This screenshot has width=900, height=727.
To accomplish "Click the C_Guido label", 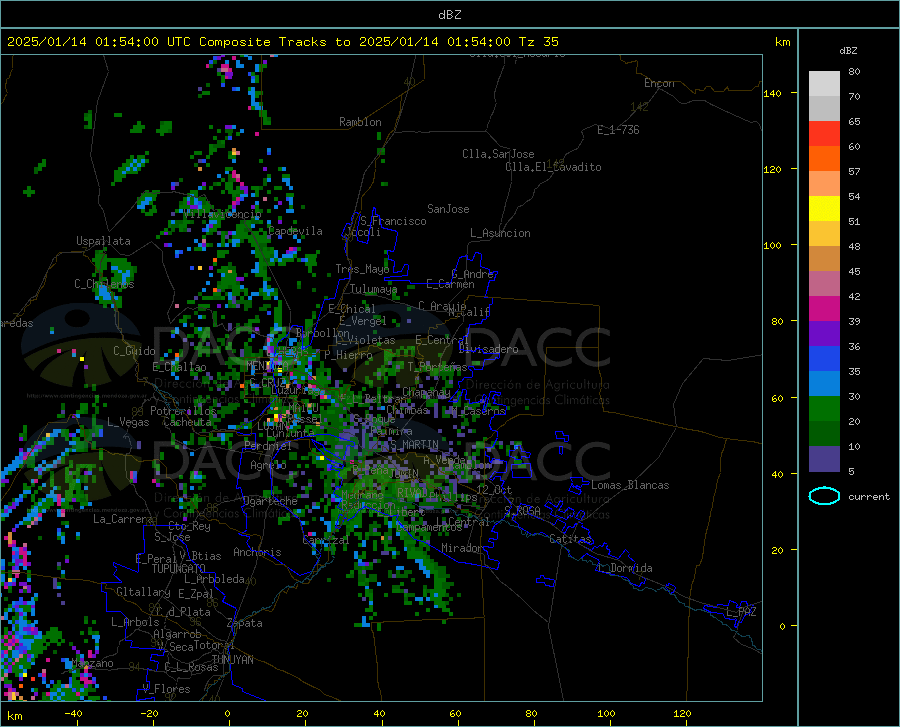I will (134, 351).
